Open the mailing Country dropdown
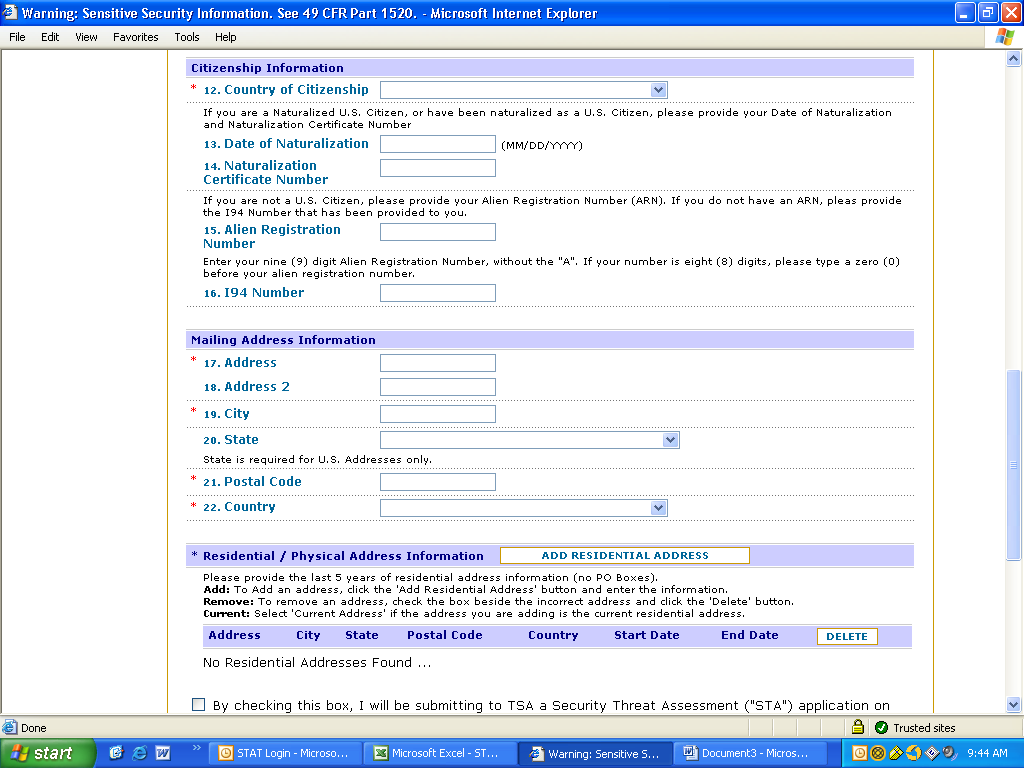1024x768 pixels. click(657, 508)
